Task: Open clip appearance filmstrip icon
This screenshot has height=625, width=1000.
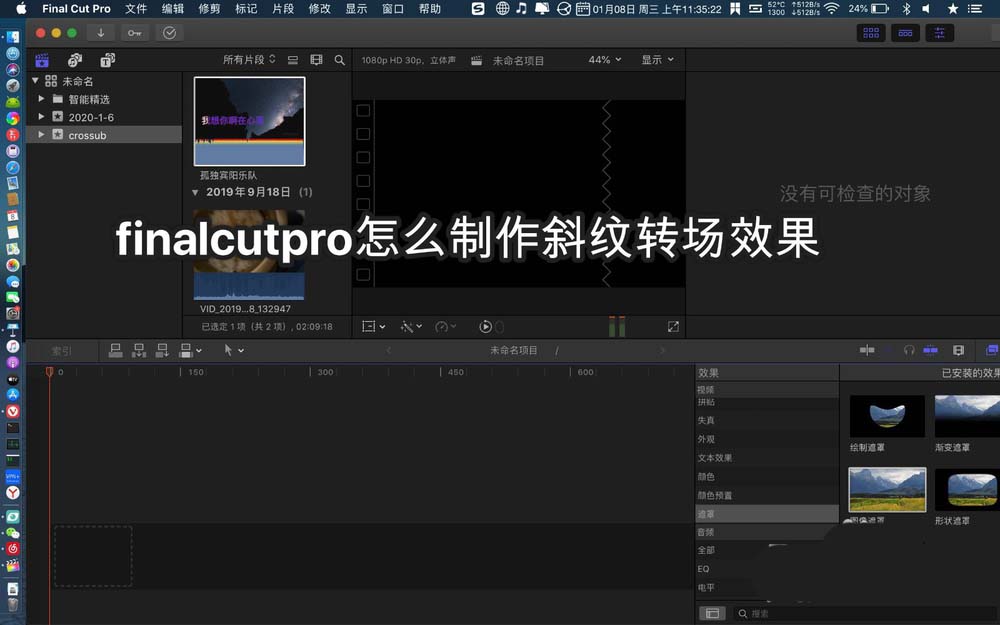Action: pyautogui.click(x=316, y=60)
